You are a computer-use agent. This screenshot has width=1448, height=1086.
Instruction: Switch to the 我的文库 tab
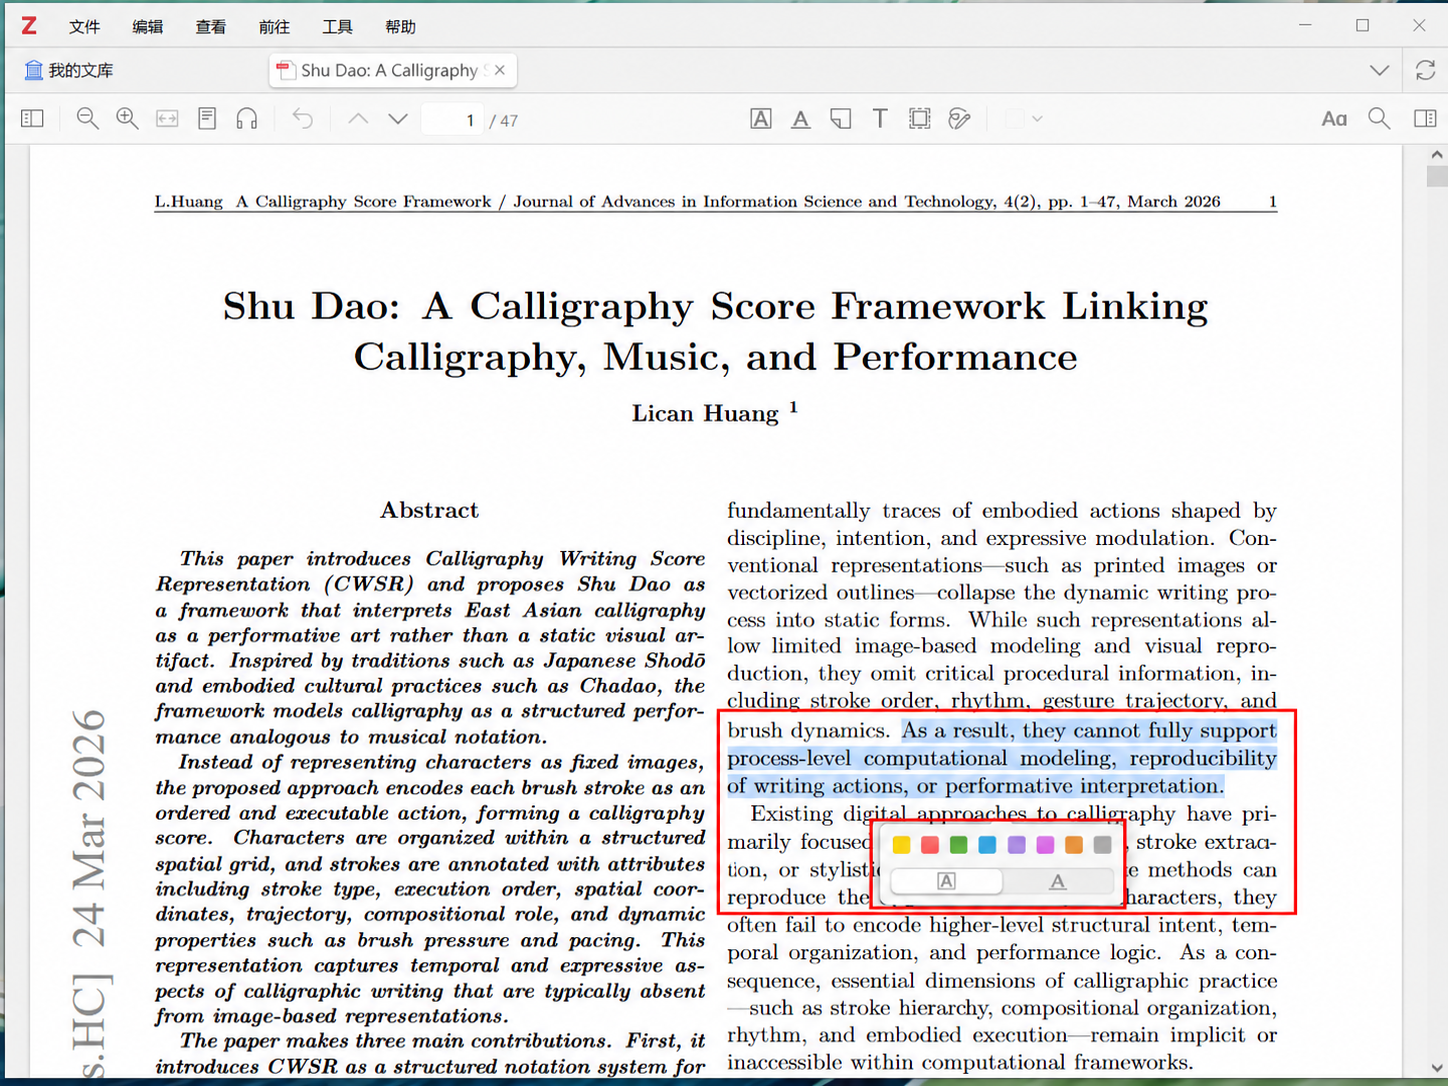[x=68, y=70]
